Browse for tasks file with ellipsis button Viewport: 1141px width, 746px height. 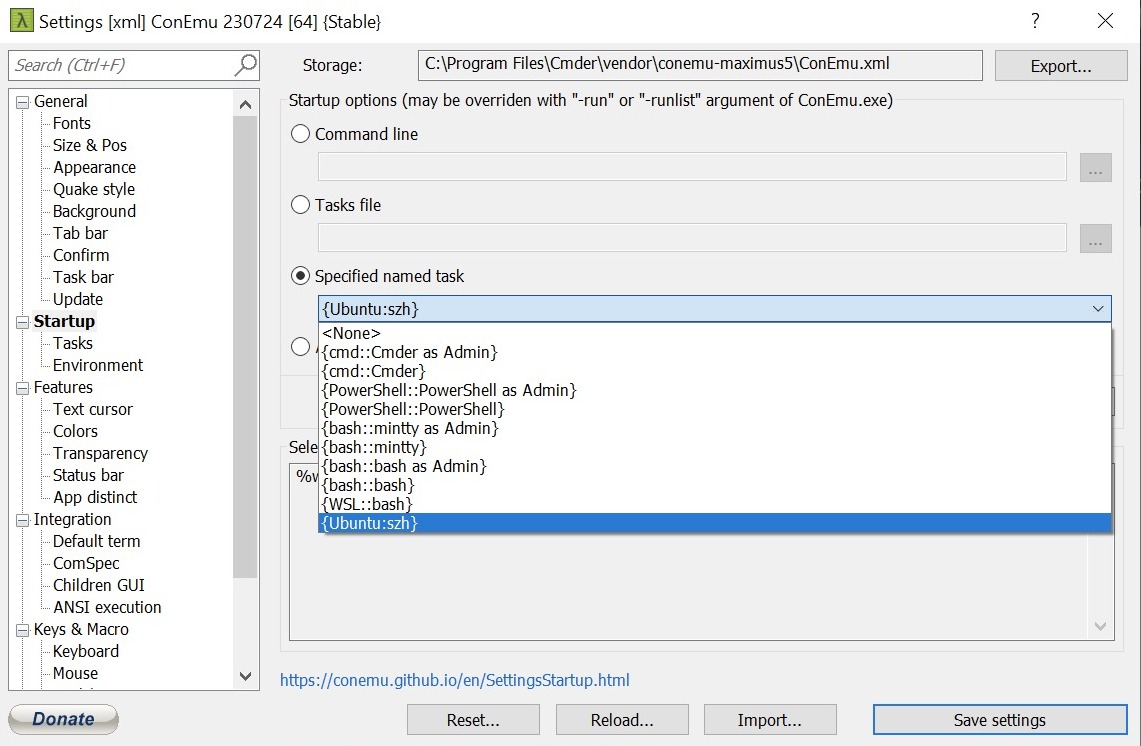1095,238
